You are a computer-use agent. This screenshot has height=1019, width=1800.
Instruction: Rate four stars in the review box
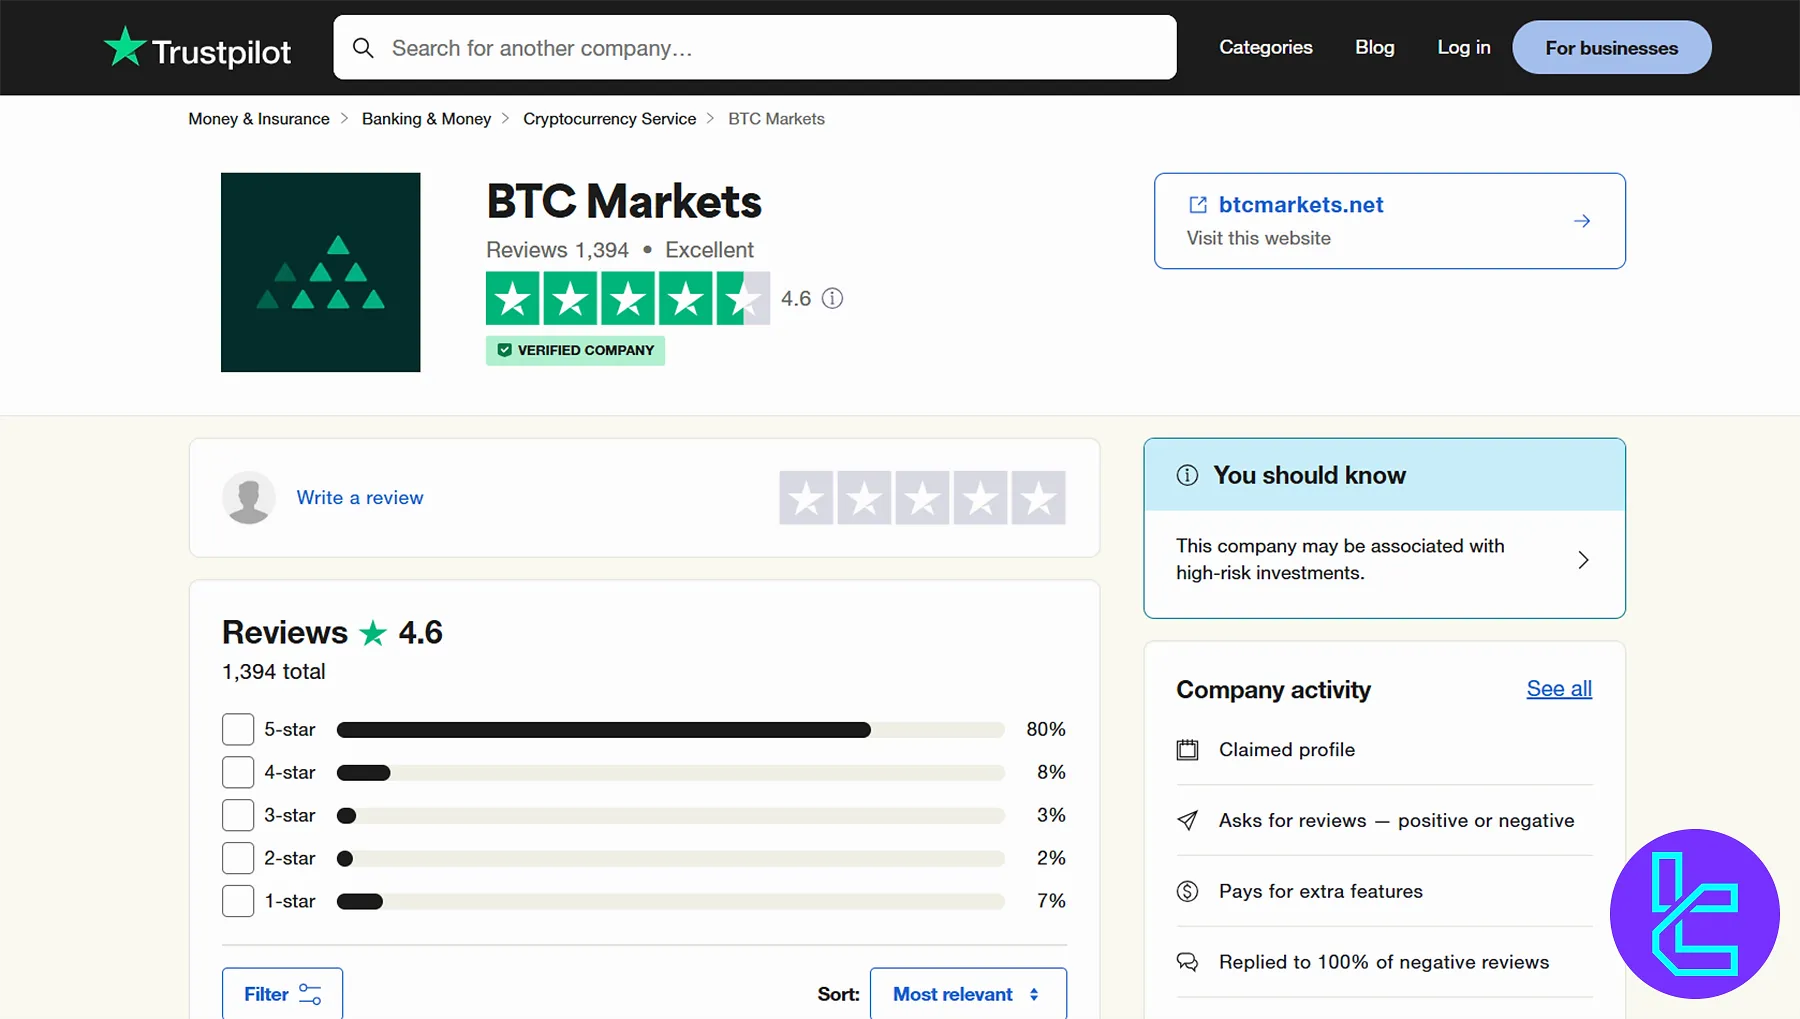(x=980, y=497)
